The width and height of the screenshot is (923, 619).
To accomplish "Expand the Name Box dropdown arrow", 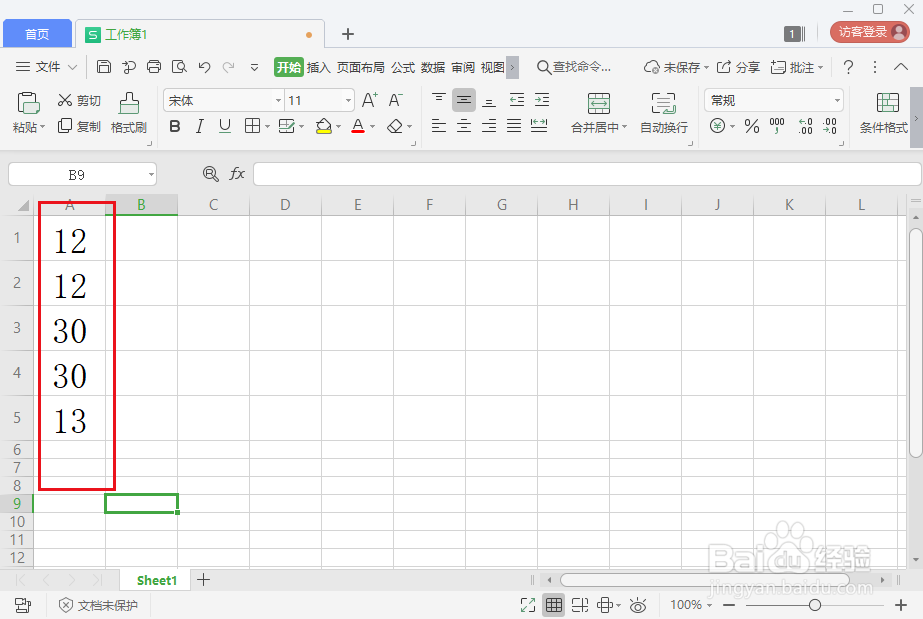I will [x=151, y=175].
